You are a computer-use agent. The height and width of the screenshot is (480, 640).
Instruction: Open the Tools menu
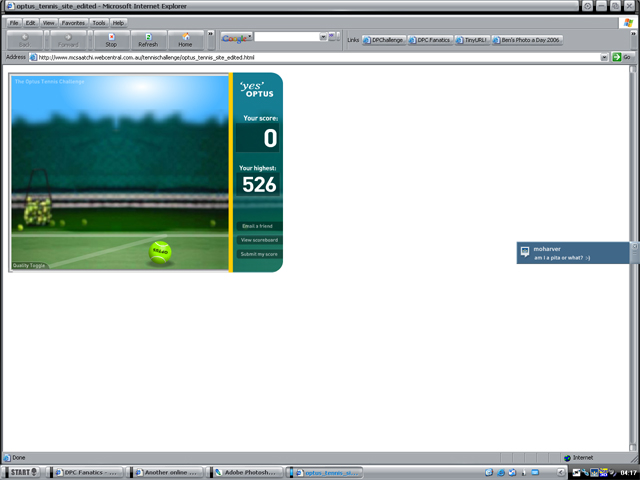pos(98,23)
